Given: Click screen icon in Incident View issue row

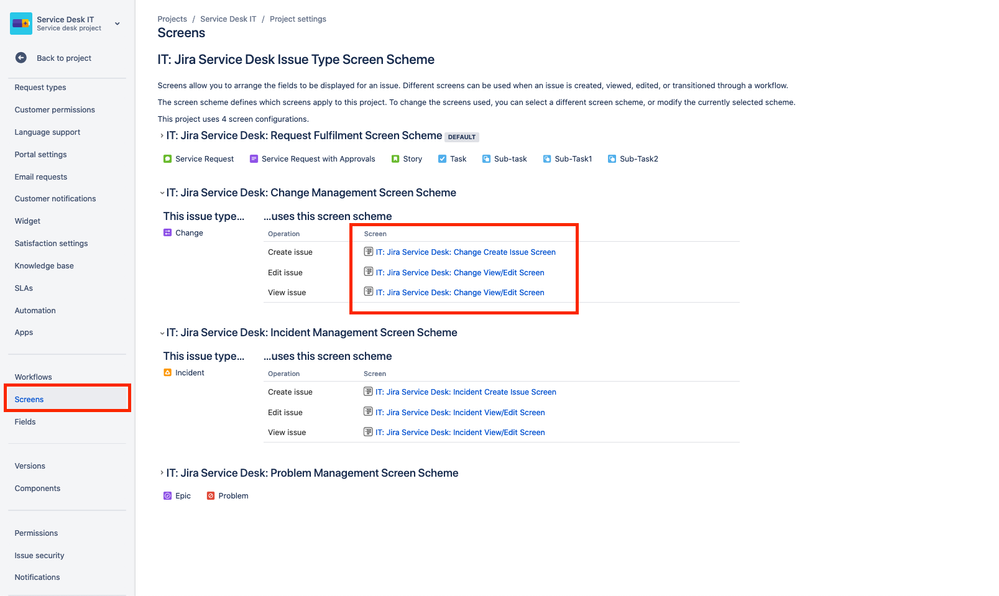Looking at the screenshot, I should point(368,432).
